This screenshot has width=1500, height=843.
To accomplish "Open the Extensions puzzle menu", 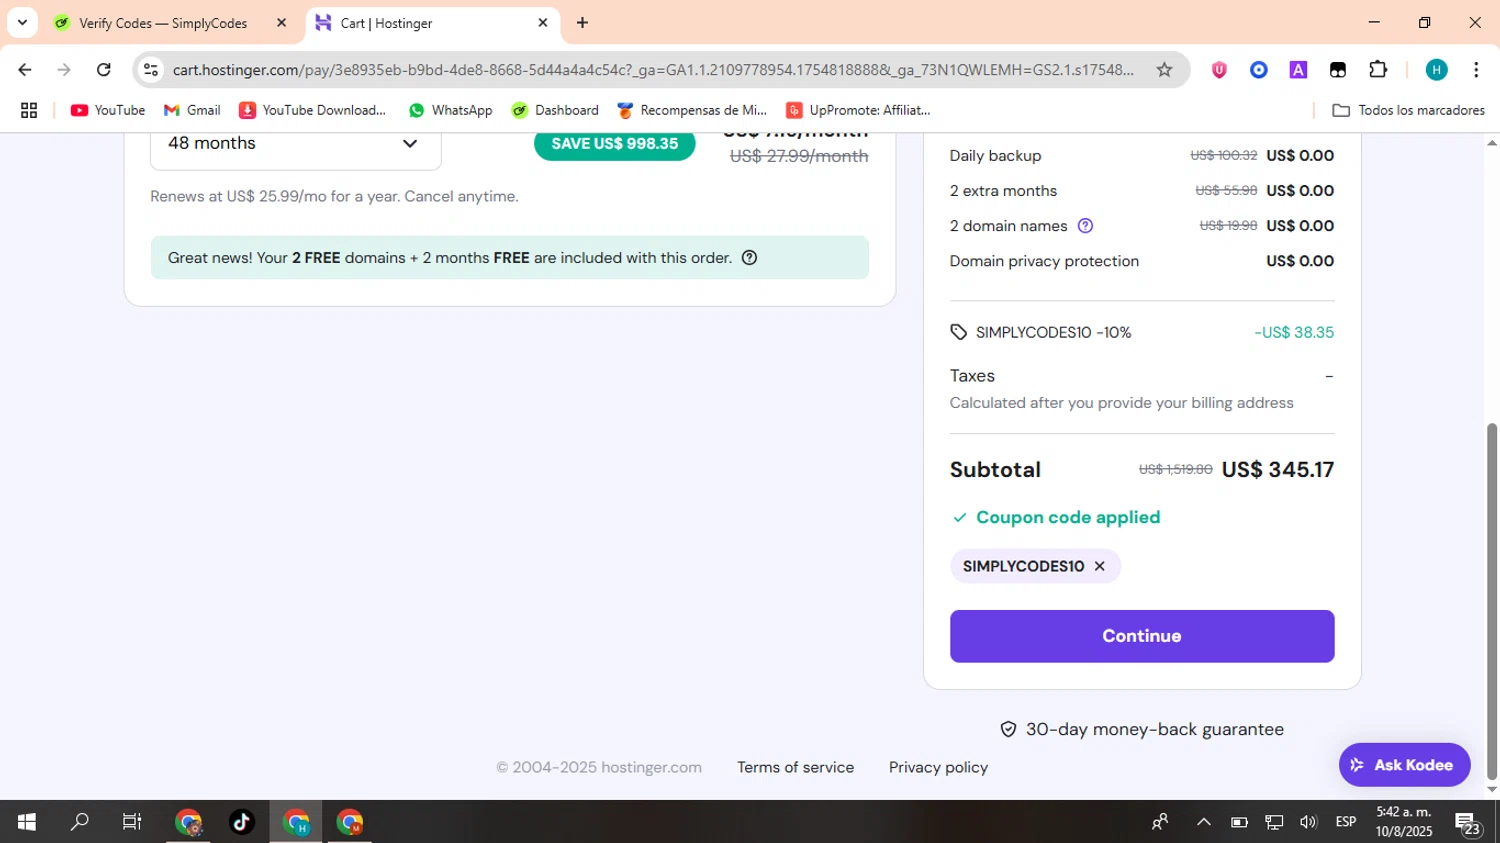I will tap(1378, 70).
